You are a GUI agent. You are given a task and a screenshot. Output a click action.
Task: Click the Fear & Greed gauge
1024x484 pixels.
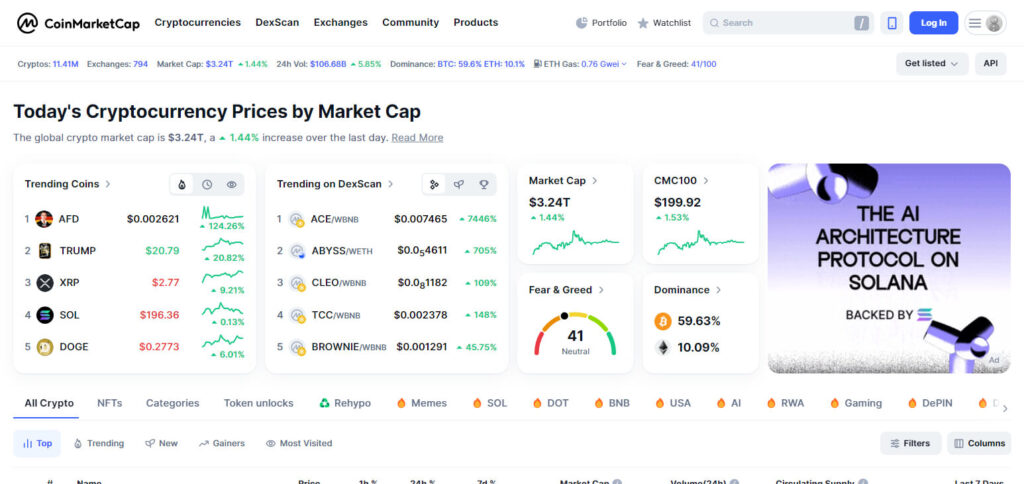pyautogui.click(x=575, y=333)
